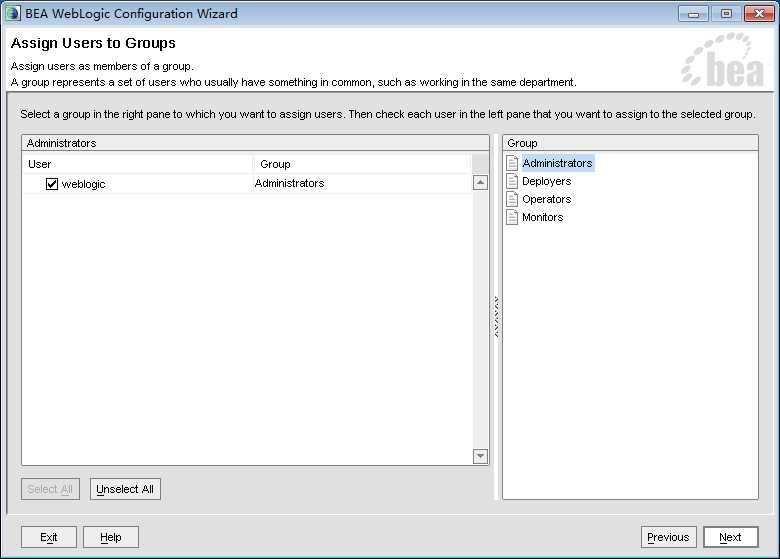Viewport: 780px width, 559px height.
Task: Click the Deployers group document icon
Action: (512, 181)
